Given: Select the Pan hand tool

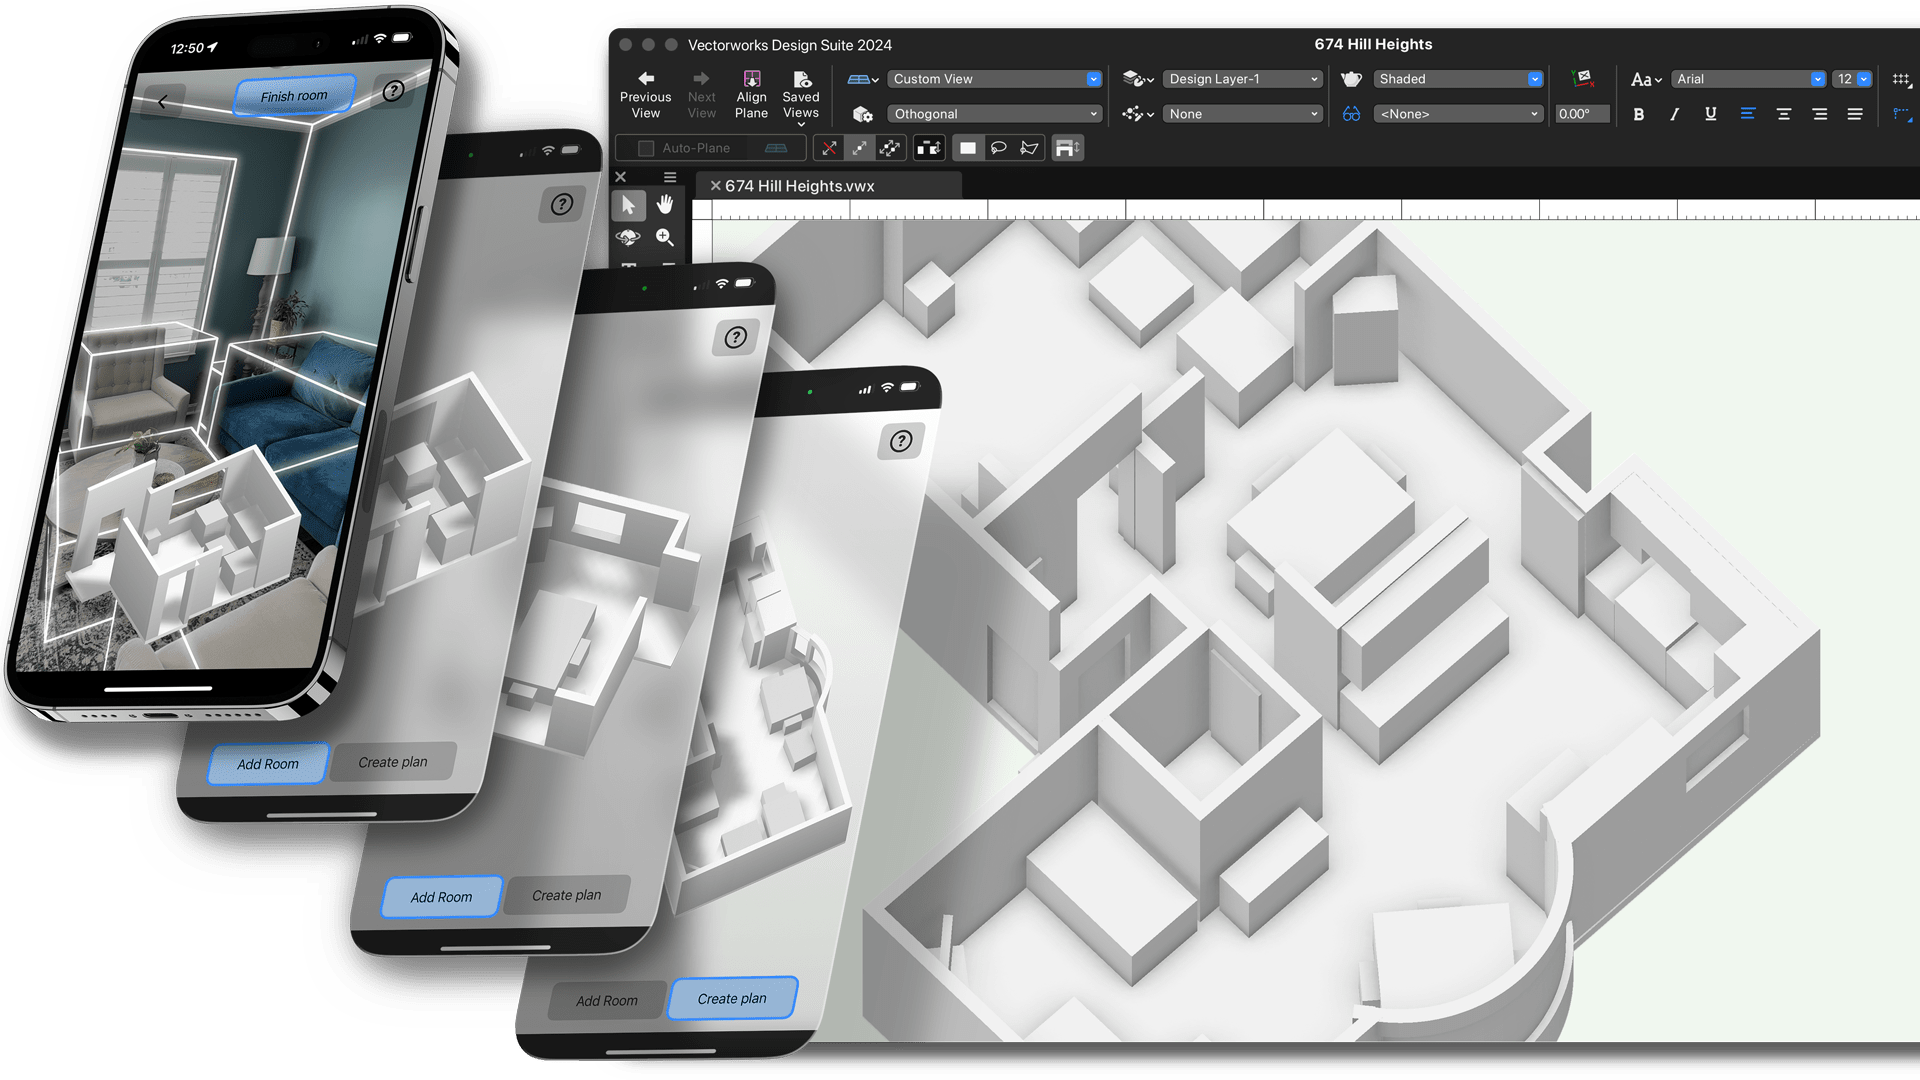Looking at the screenshot, I should [665, 205].
